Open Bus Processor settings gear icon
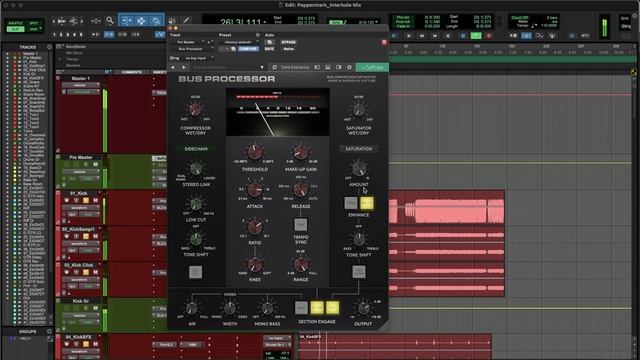640x360 pixels. (x=349, y=67)
